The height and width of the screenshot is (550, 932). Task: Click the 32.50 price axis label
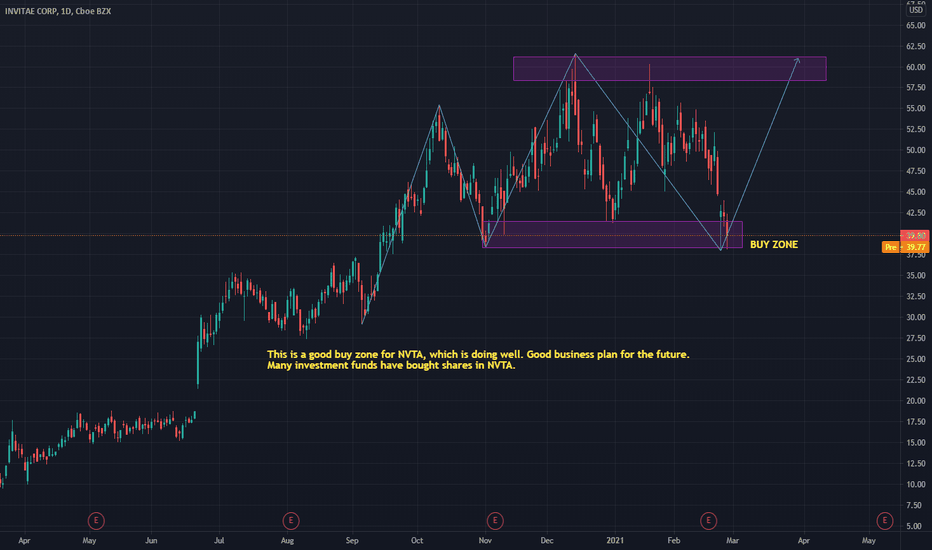click(915, 296)
